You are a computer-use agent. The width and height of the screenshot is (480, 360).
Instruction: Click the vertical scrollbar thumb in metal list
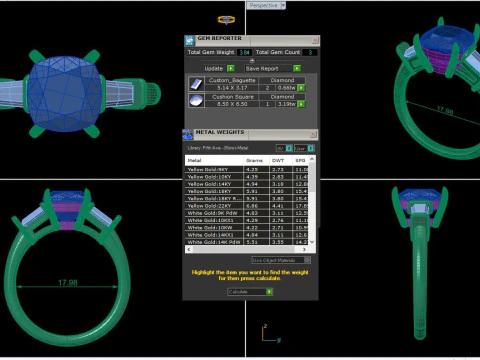[x=312, y=177]
